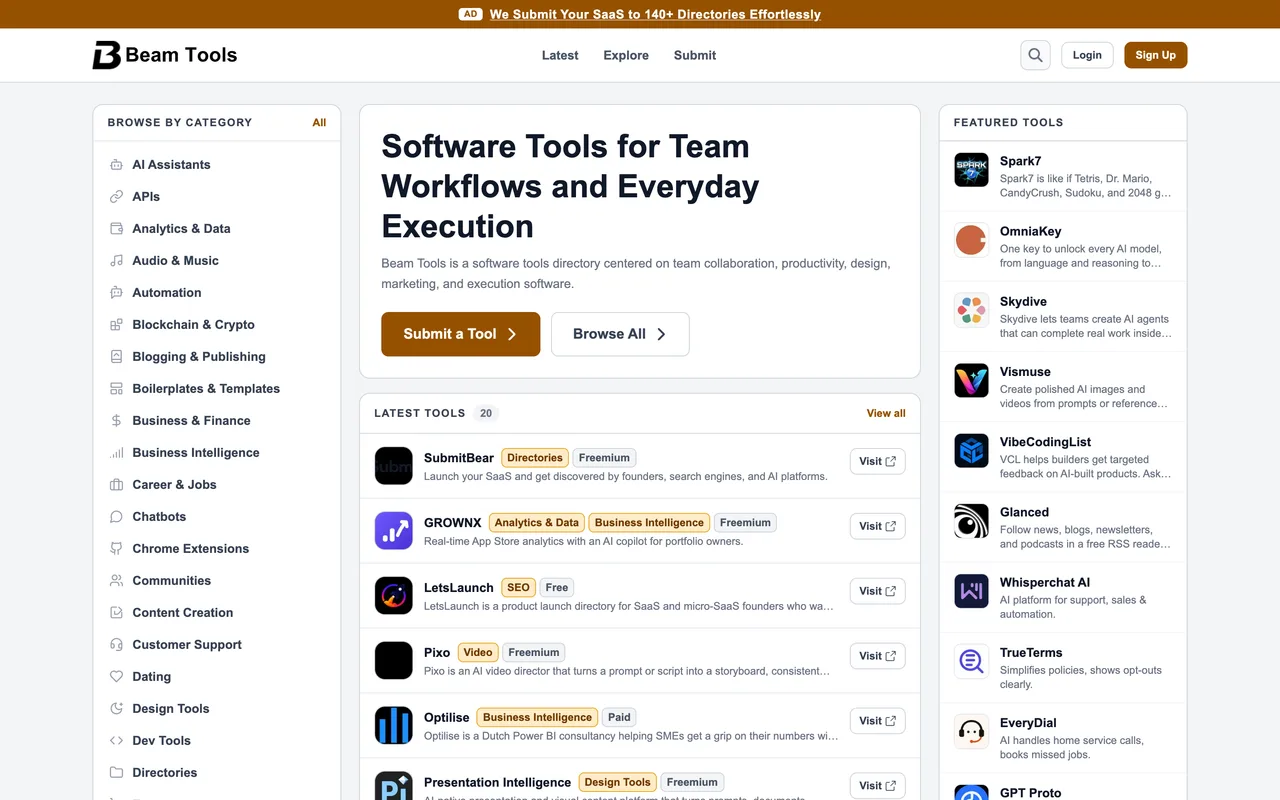Filter by the Directories tag on SubmitBear
Screen dimensions: 1280x800
(x=535, y=458)
